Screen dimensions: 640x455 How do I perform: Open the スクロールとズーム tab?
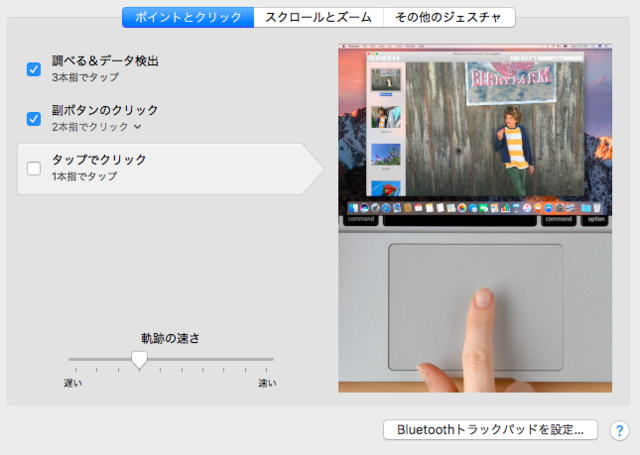(318, 17)
